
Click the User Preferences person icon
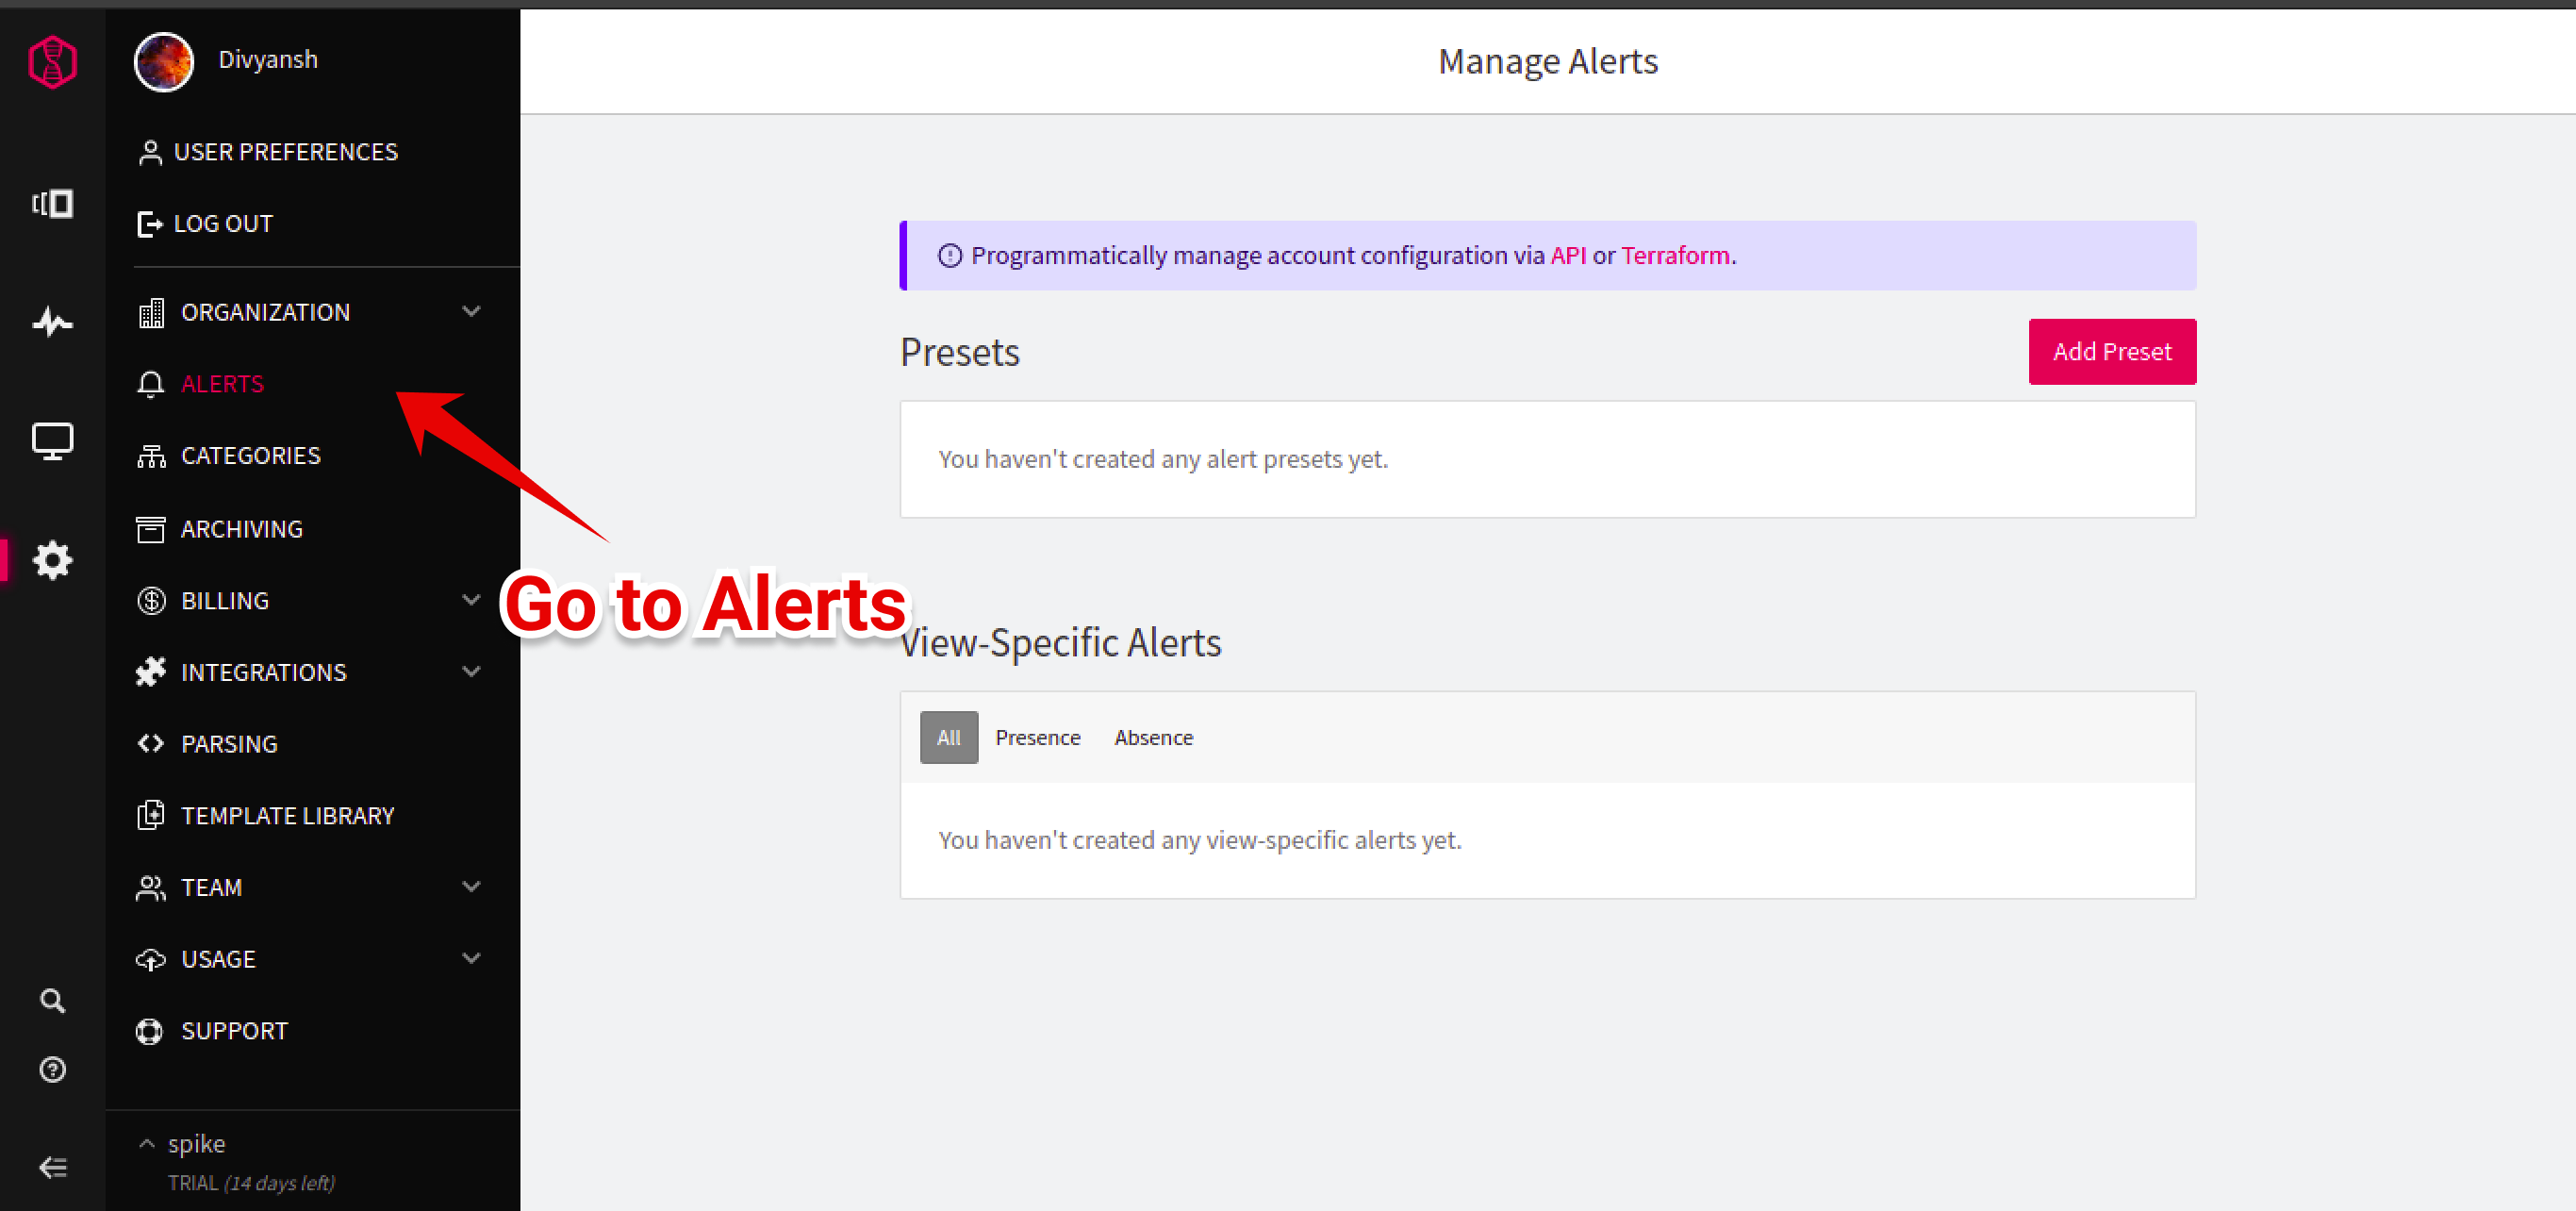150,153
